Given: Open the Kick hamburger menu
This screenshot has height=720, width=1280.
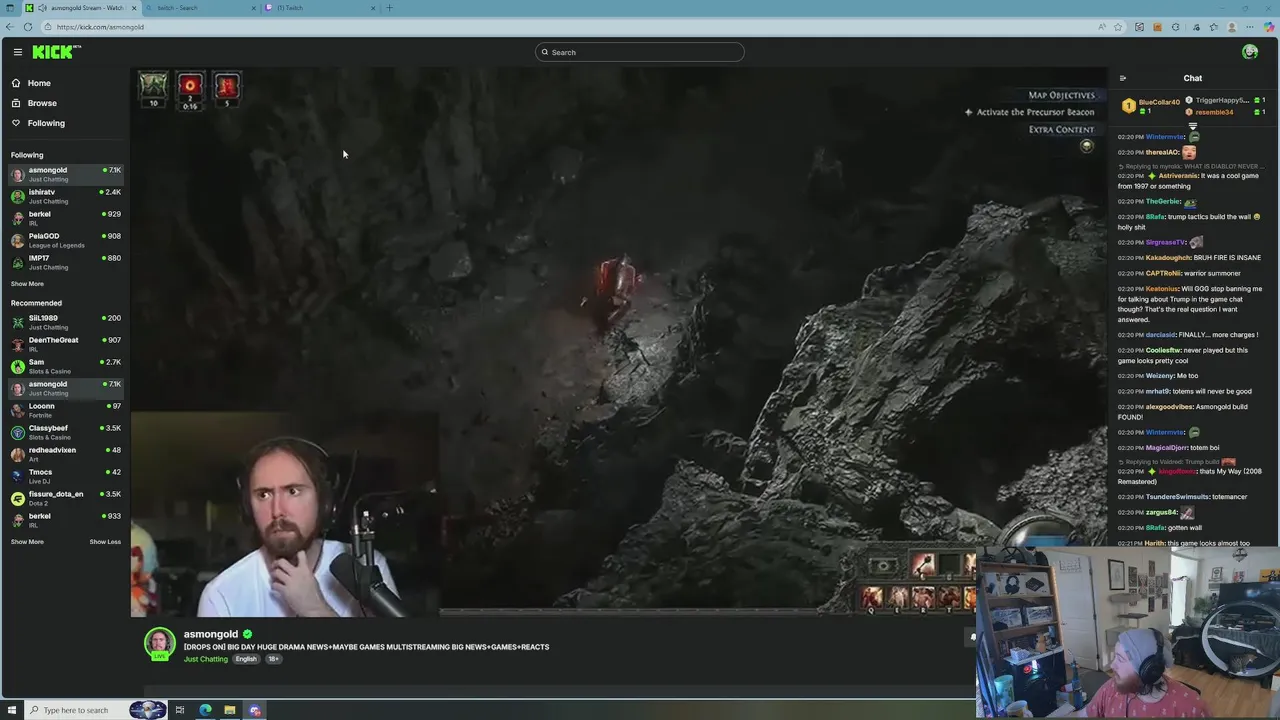Looking at the screenshot, I should click(x=17, y=52).
